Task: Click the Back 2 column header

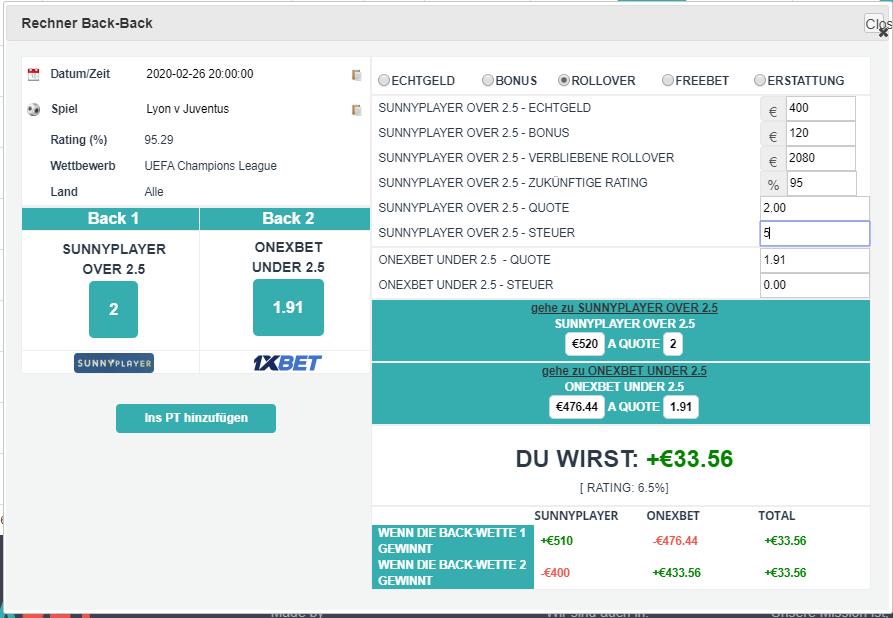Action: 285,219
